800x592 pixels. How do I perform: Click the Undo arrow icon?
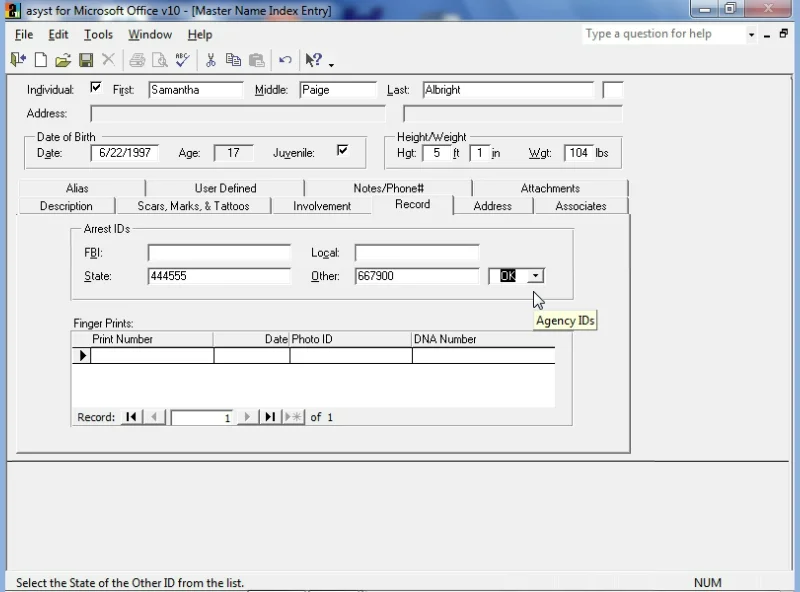pos(285,60)
